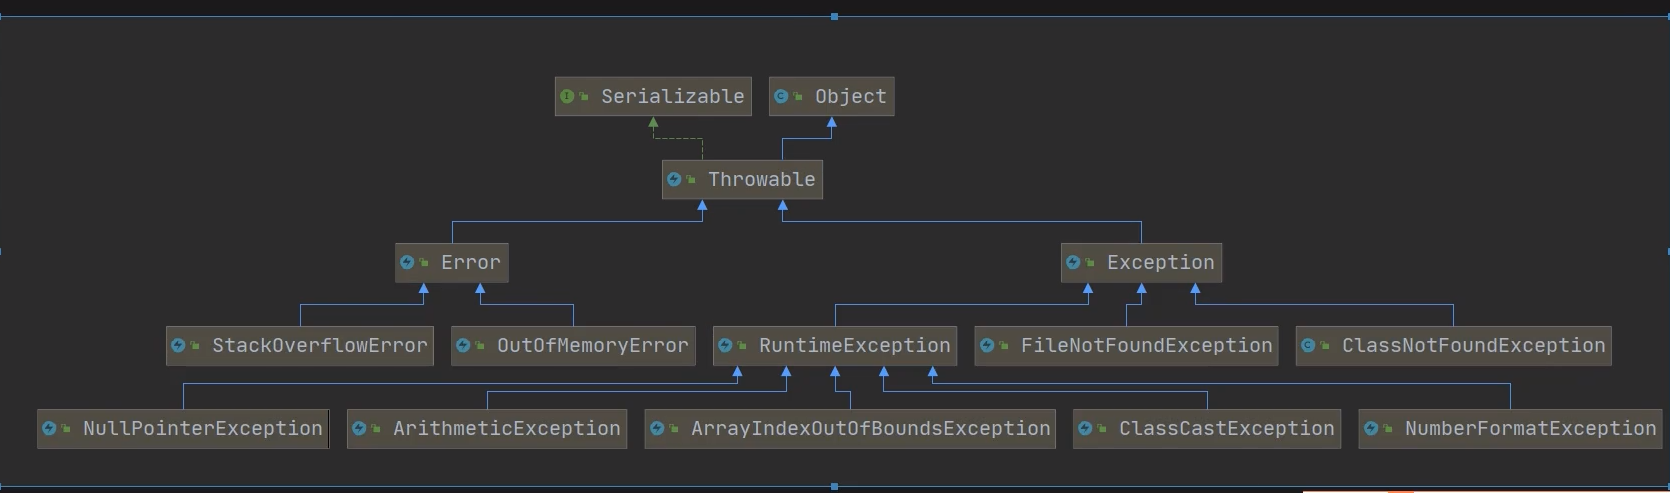Screen dimensions: 1670x493
Task: Click the class icon on StackOverflowError node
Action: pyautogui.click(x=178, y=346)
